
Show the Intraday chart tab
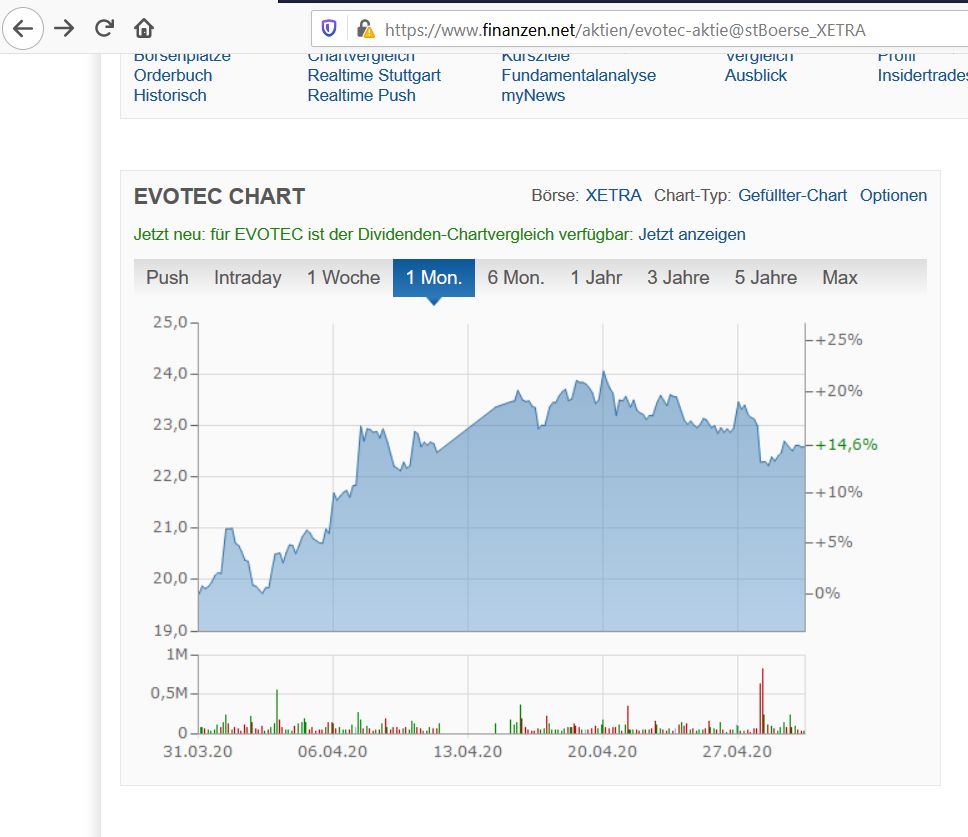[x=247, y=278]
